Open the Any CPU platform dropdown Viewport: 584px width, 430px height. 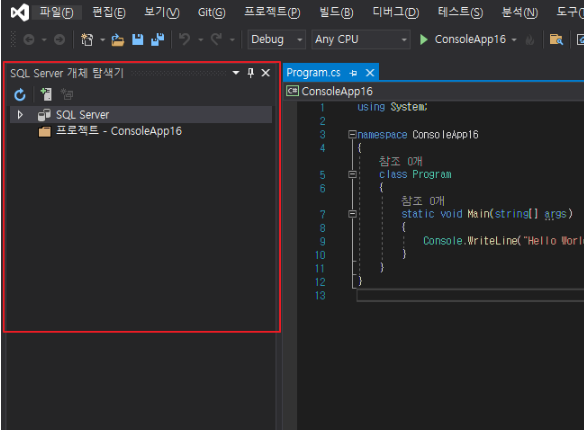361,39
